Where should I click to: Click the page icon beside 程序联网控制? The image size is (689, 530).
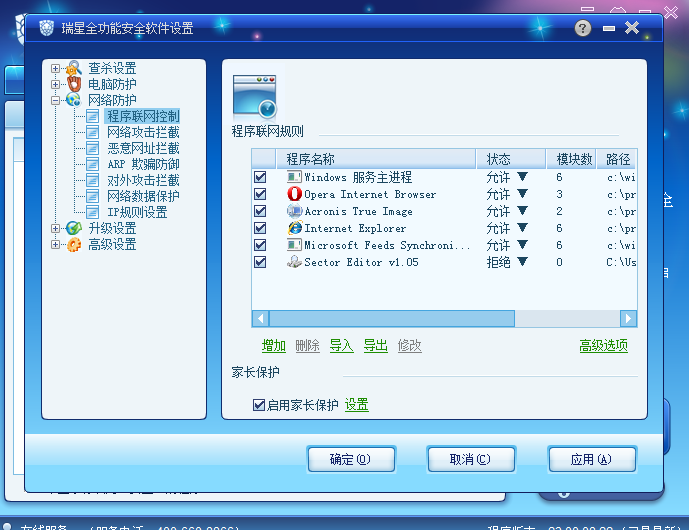pos(92,116)
